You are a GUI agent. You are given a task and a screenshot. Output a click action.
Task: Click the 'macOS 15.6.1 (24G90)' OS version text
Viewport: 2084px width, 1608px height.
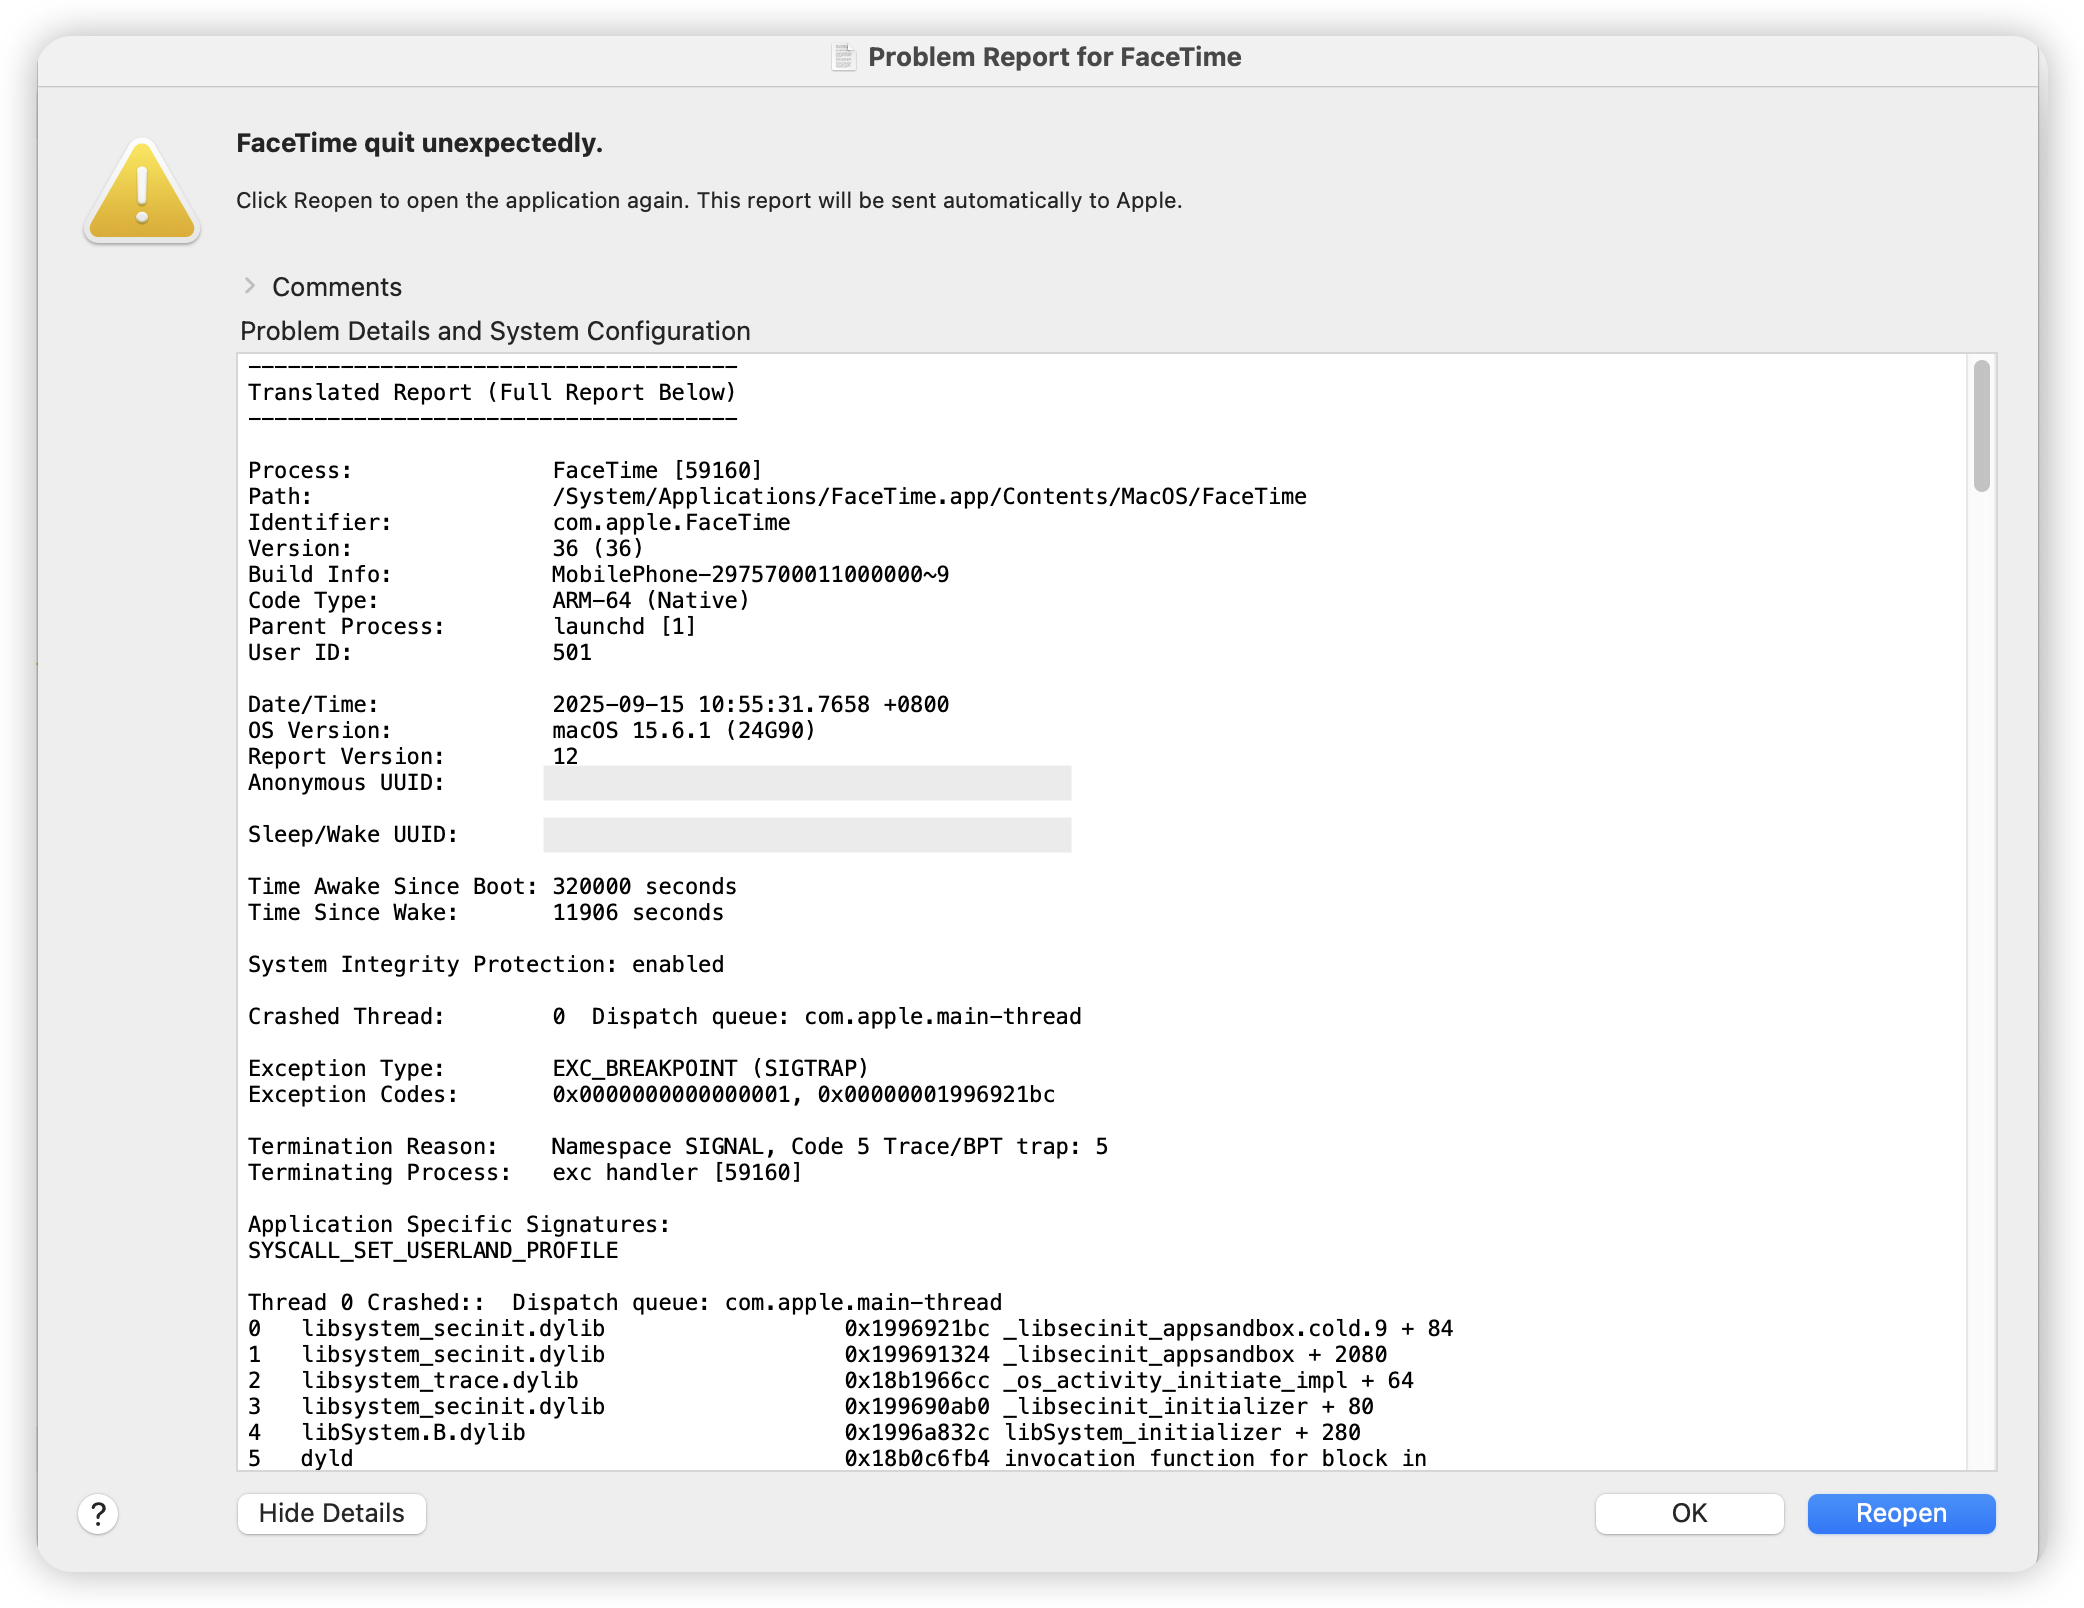683,731
